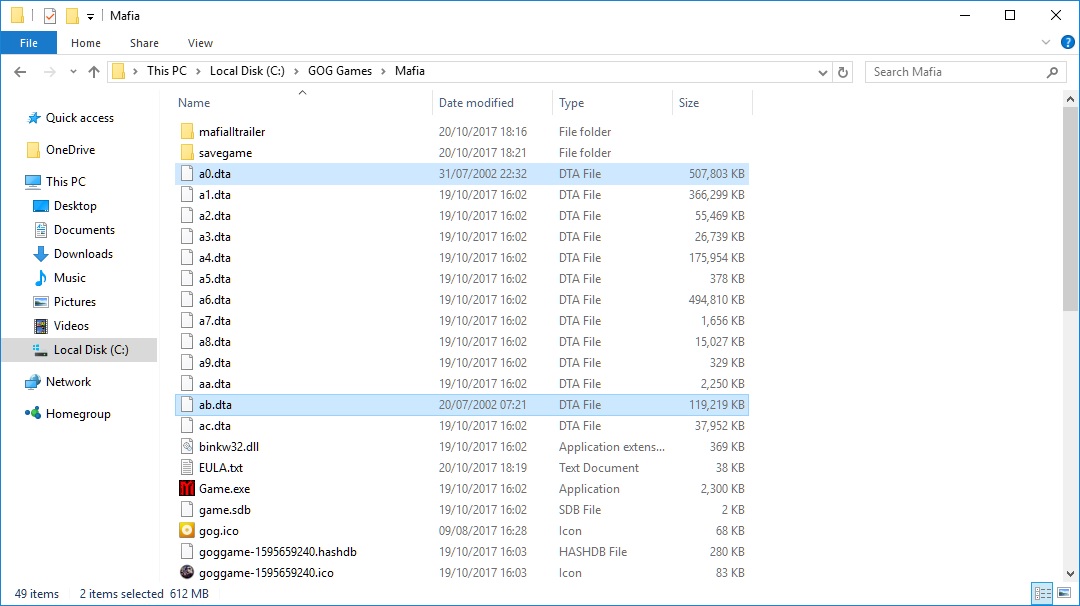Image resolution: width=1080 pixels, height=606 pixels.
Task: Select the aa.dta file
Action: [x=461, y=384]
